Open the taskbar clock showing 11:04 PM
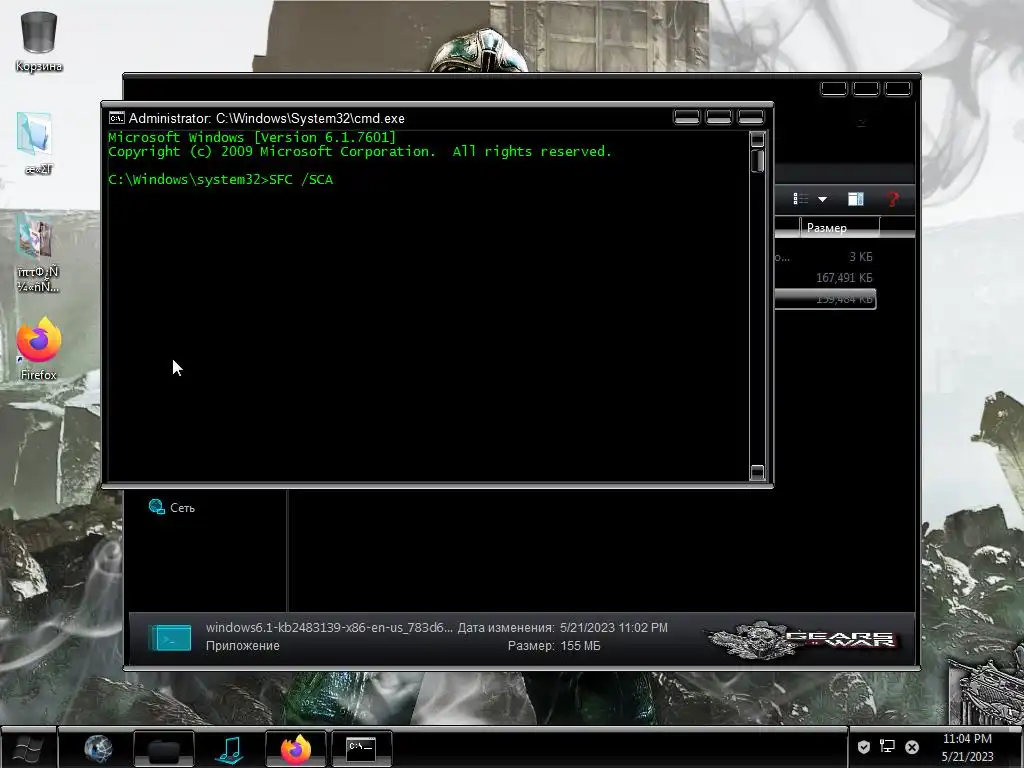 coord(967,748)
